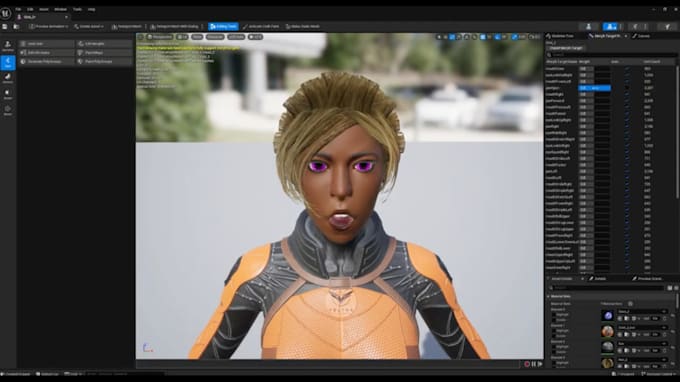
Task: Toggle Highlight checkbox for Element 1
Action: pos(554,331)
